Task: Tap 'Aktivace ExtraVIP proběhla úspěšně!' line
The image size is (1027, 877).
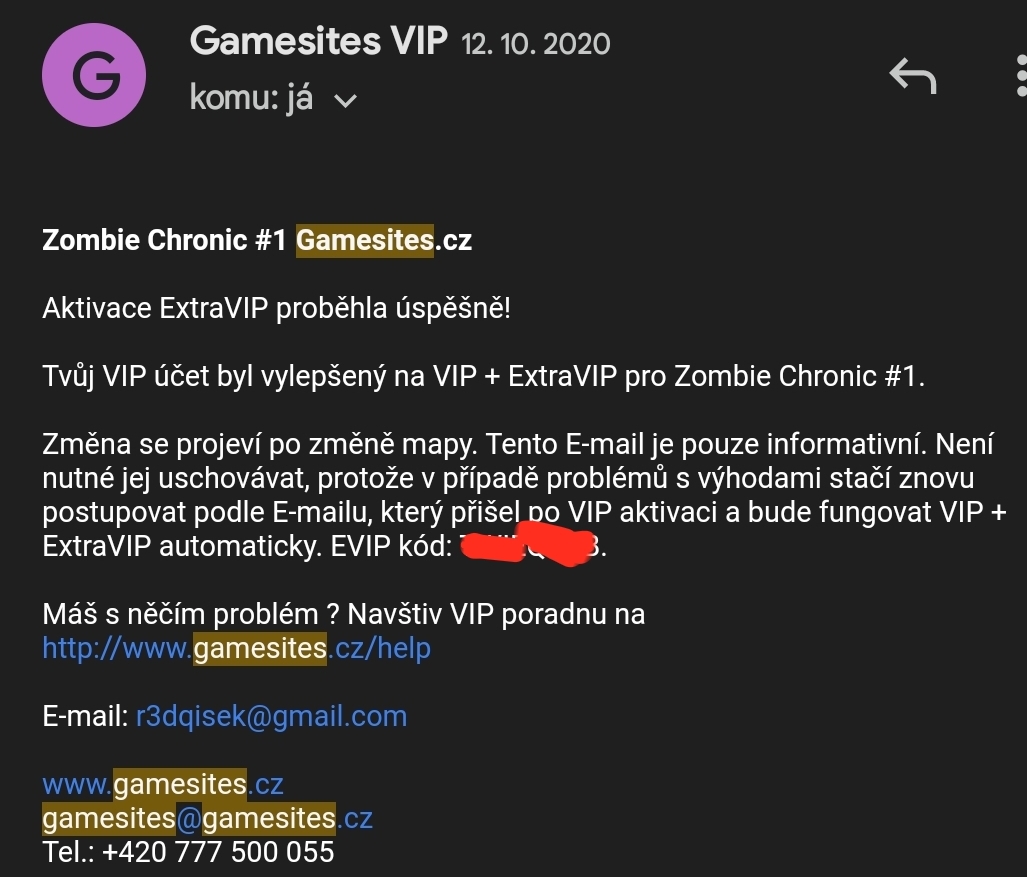Action: click(x=276, y=308)
